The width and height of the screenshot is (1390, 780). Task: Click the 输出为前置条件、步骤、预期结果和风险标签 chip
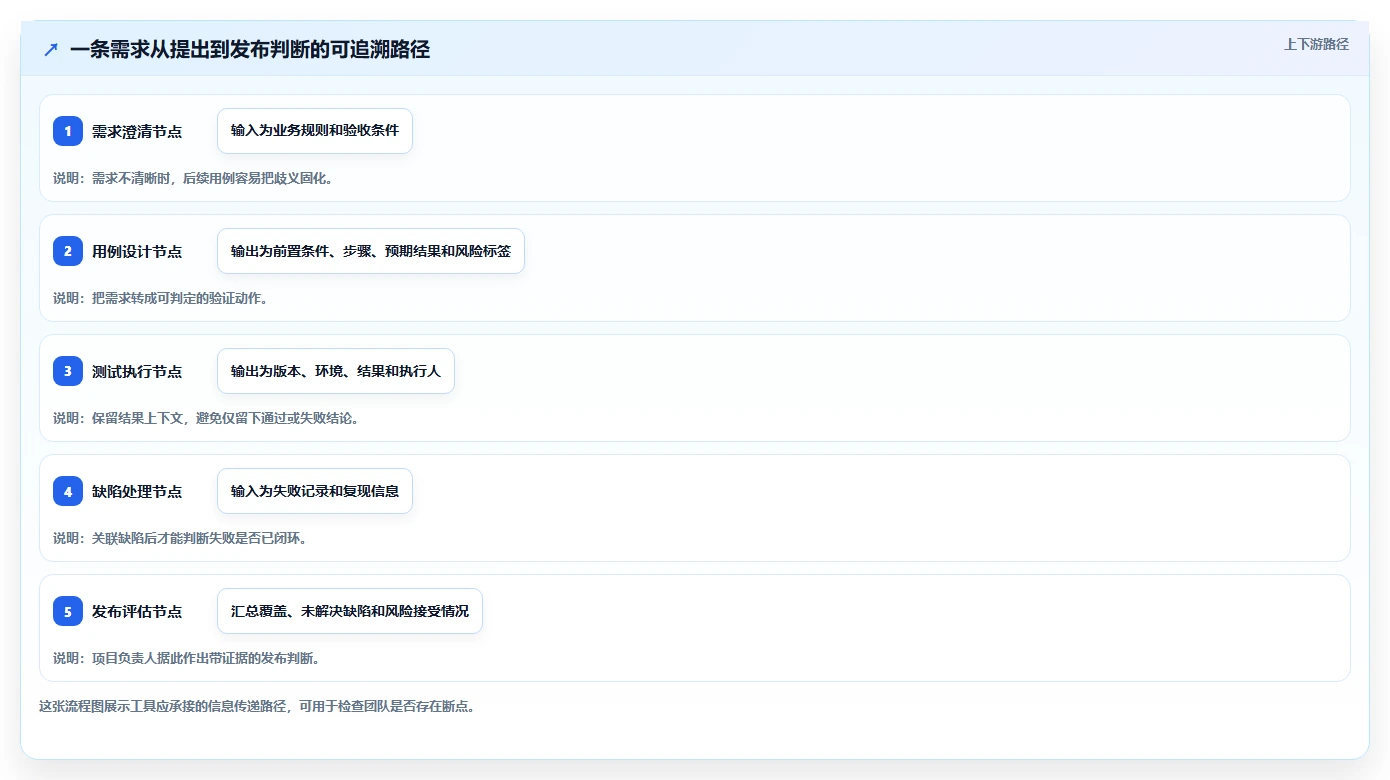pos(371,251)
